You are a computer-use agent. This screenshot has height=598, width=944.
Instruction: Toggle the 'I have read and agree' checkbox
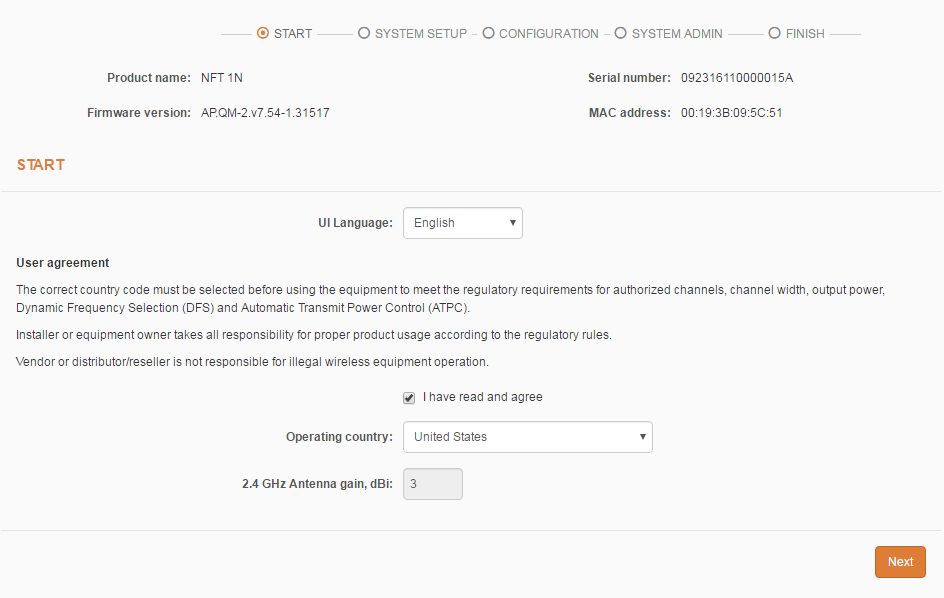[x=409, y=398]
